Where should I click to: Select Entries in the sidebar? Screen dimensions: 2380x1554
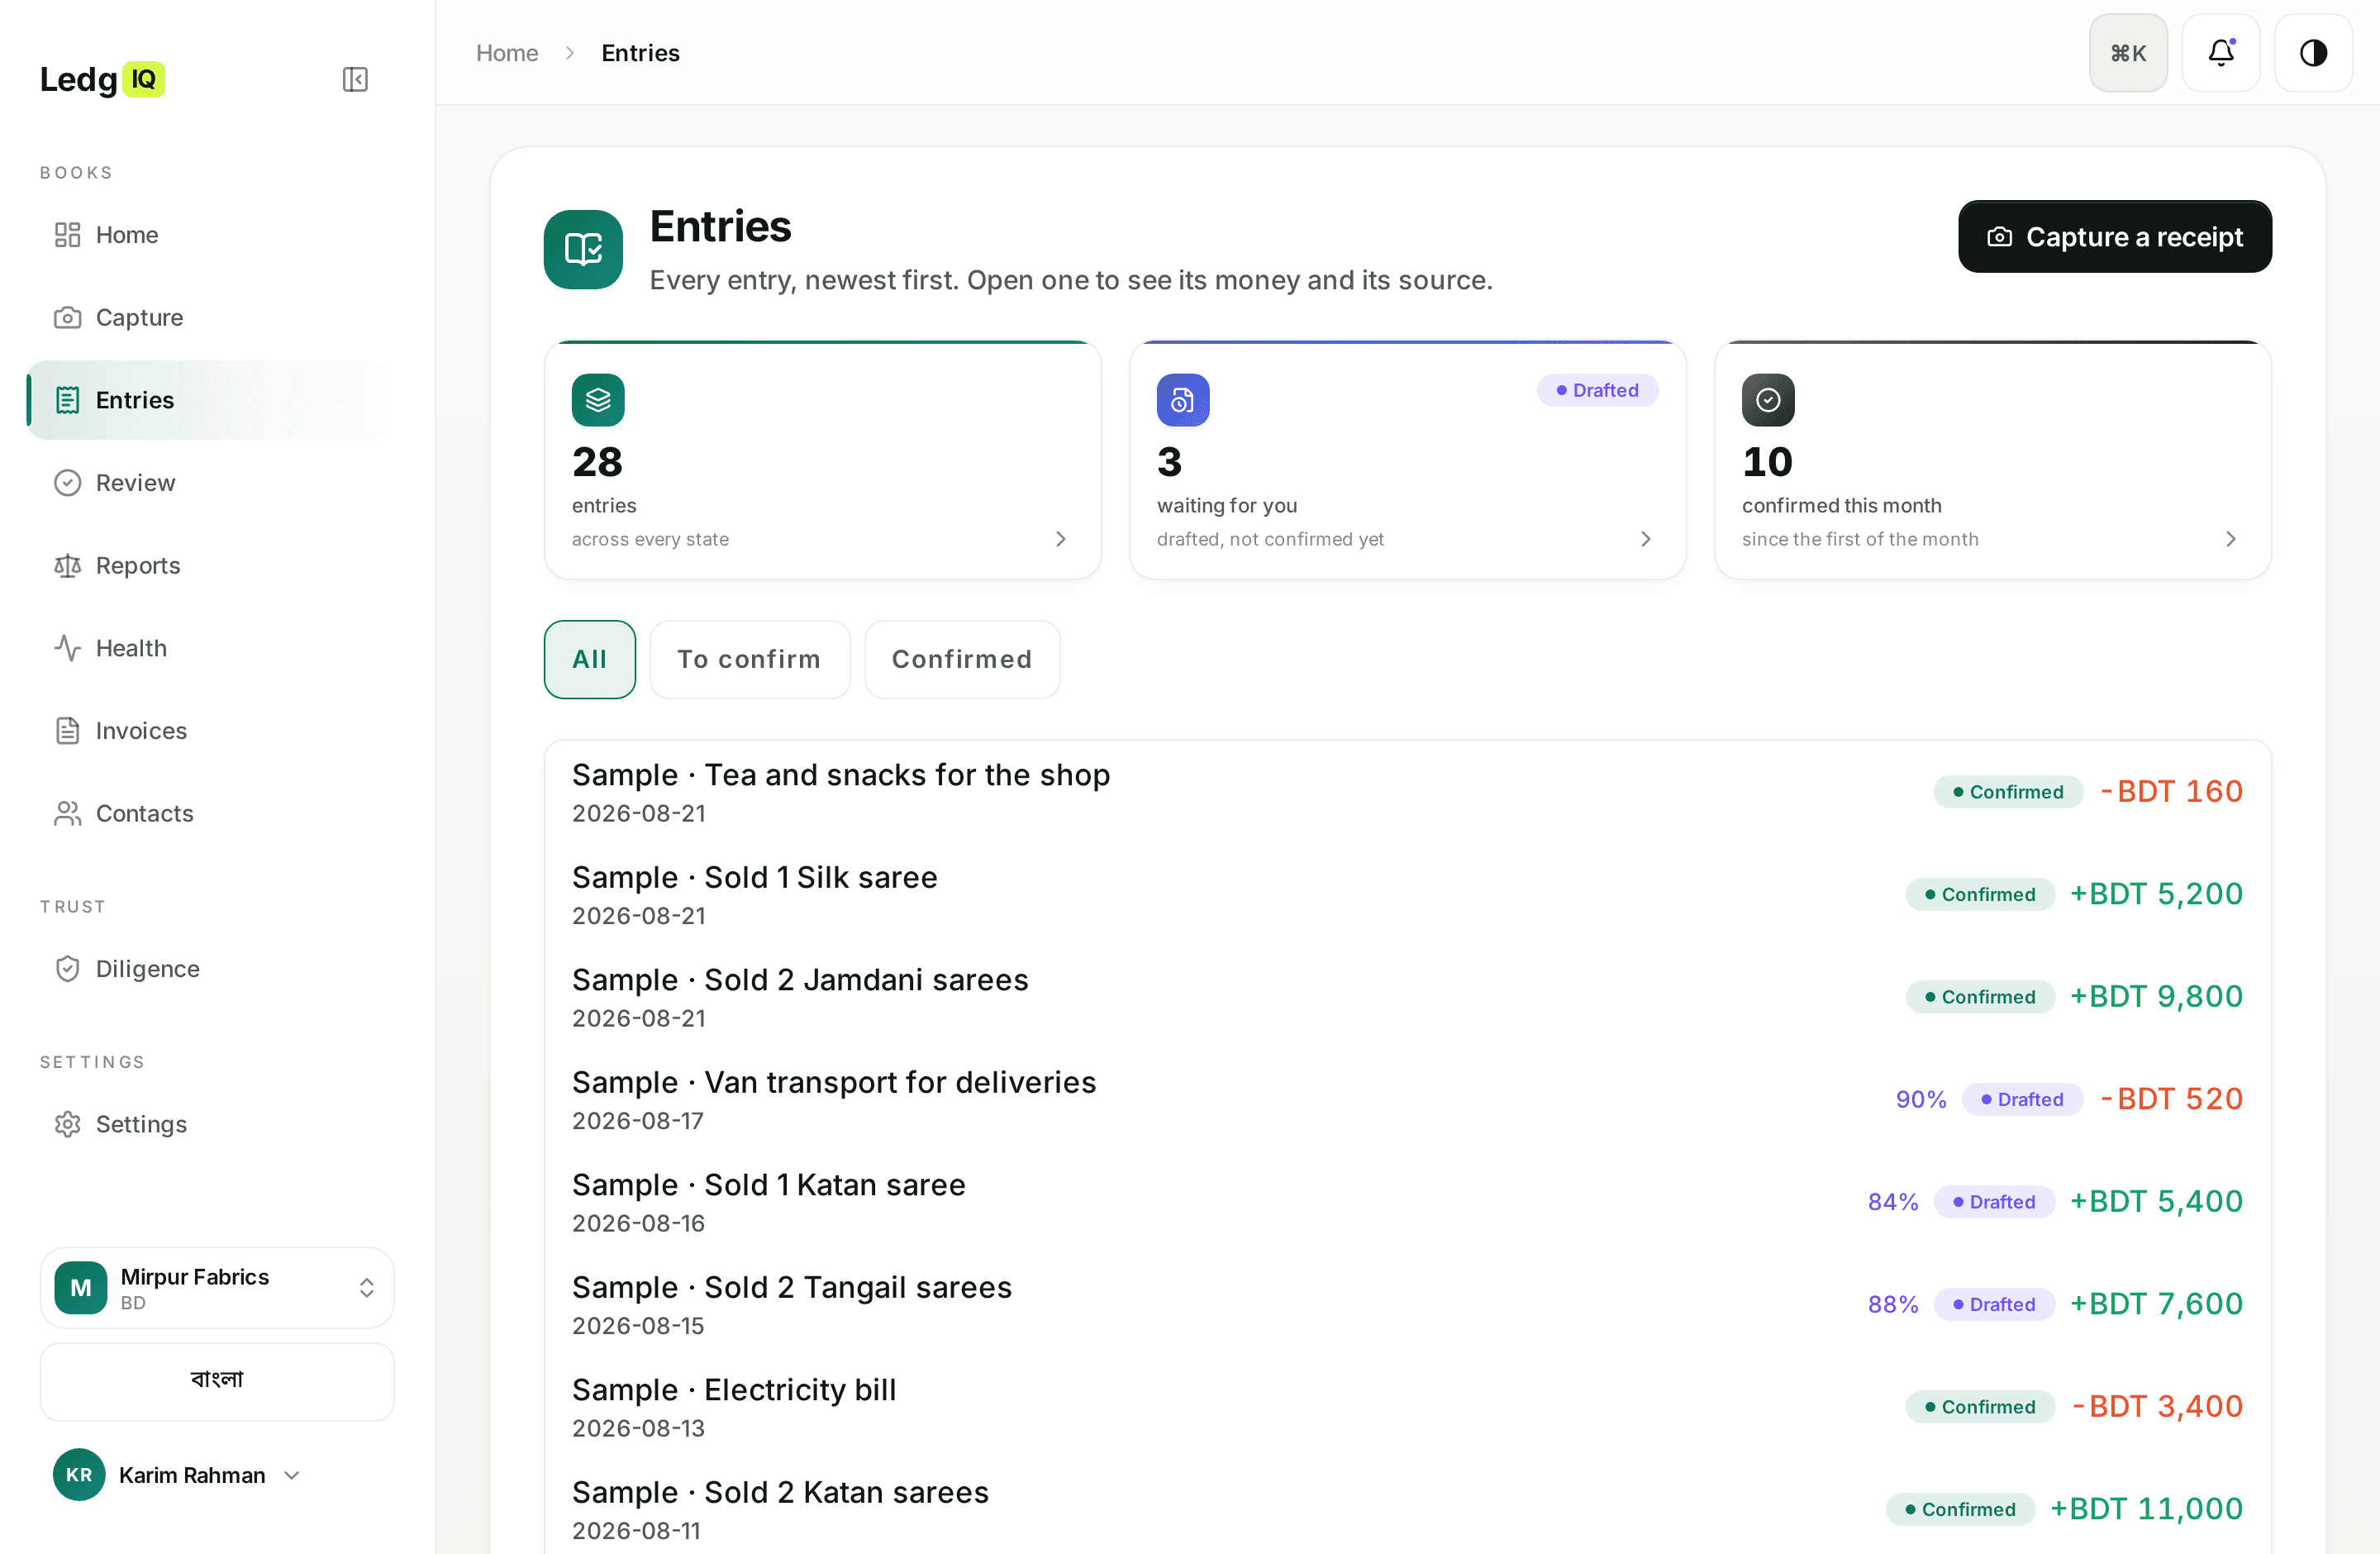(210, 400)
